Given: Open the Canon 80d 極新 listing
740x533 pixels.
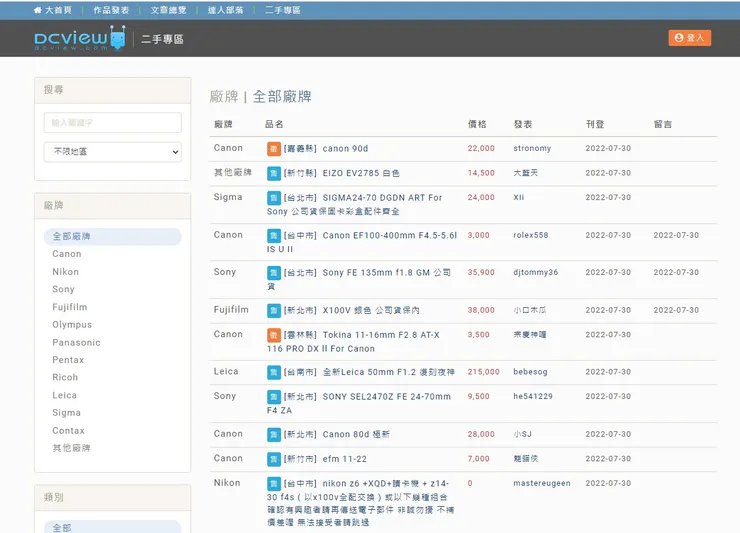Looking at the screenshot, I should (356, 435).
